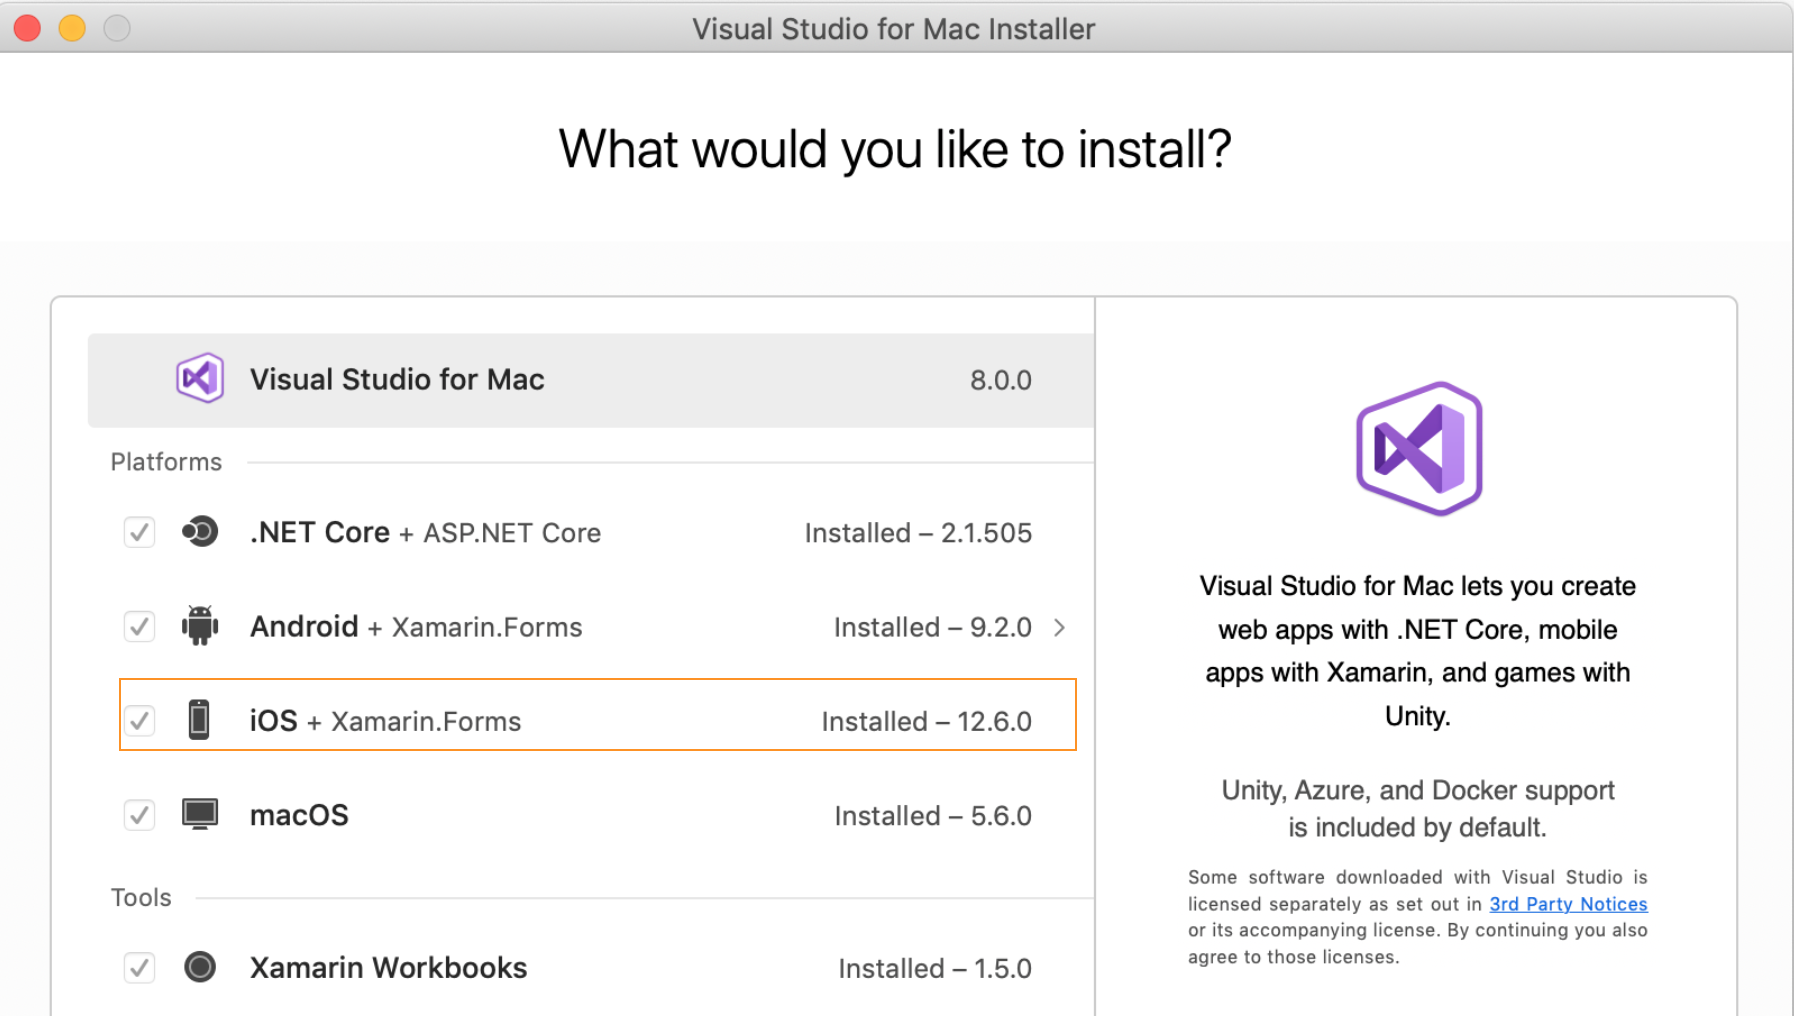Toggle the .NET Core checkbox
This screenshot has height=1016, width=1794.
click(x=139, y=532)
